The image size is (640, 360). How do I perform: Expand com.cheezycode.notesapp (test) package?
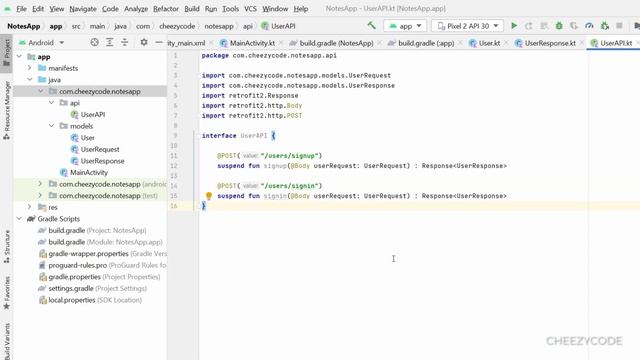pos(40,196)
